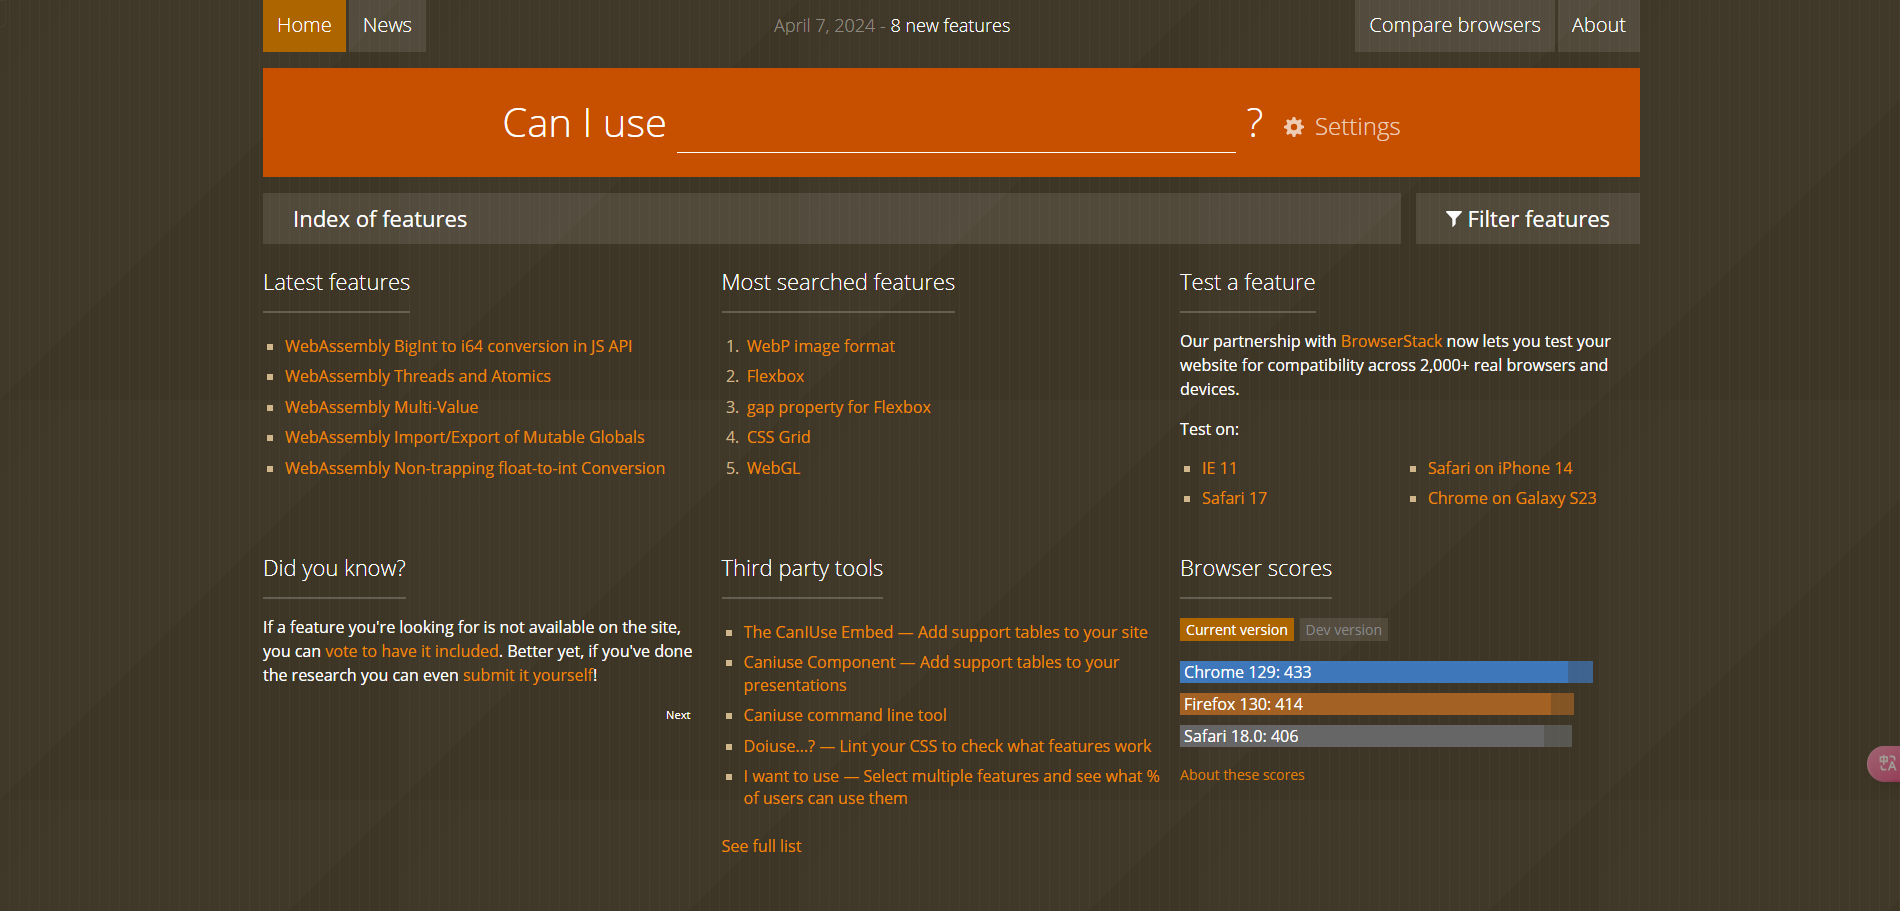This screenshot has height=911, width=1900.
Task: Click the Safari 18.0 score bar
Action: click(1376, 736)
